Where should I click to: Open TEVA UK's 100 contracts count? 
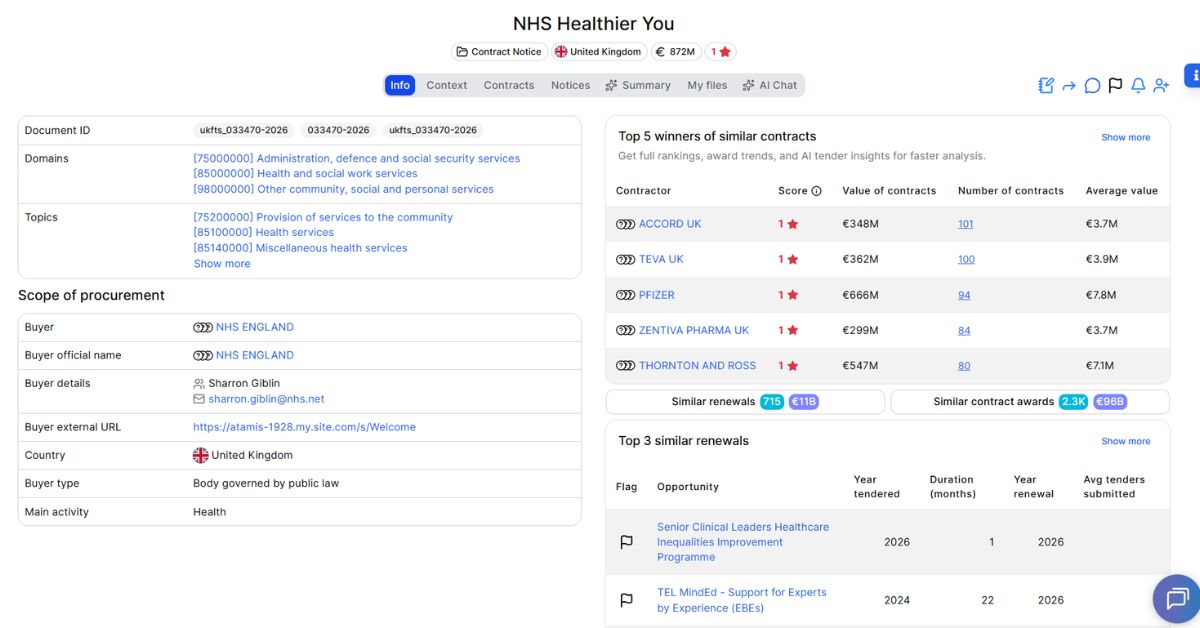point(966,259)
